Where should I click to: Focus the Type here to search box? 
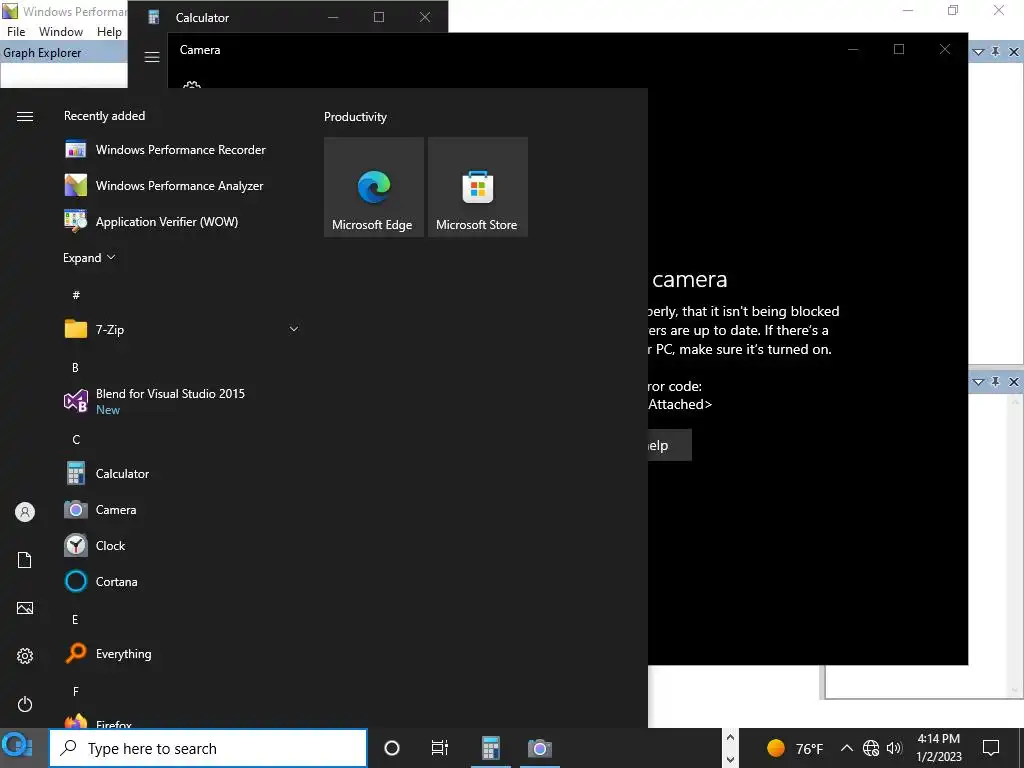coord(208,748)
